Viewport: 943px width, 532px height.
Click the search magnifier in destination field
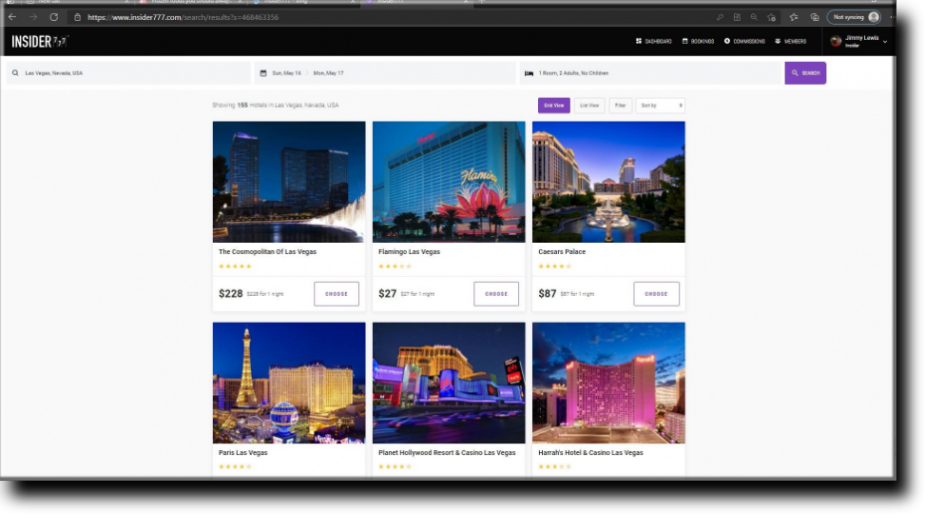point(15,73)
